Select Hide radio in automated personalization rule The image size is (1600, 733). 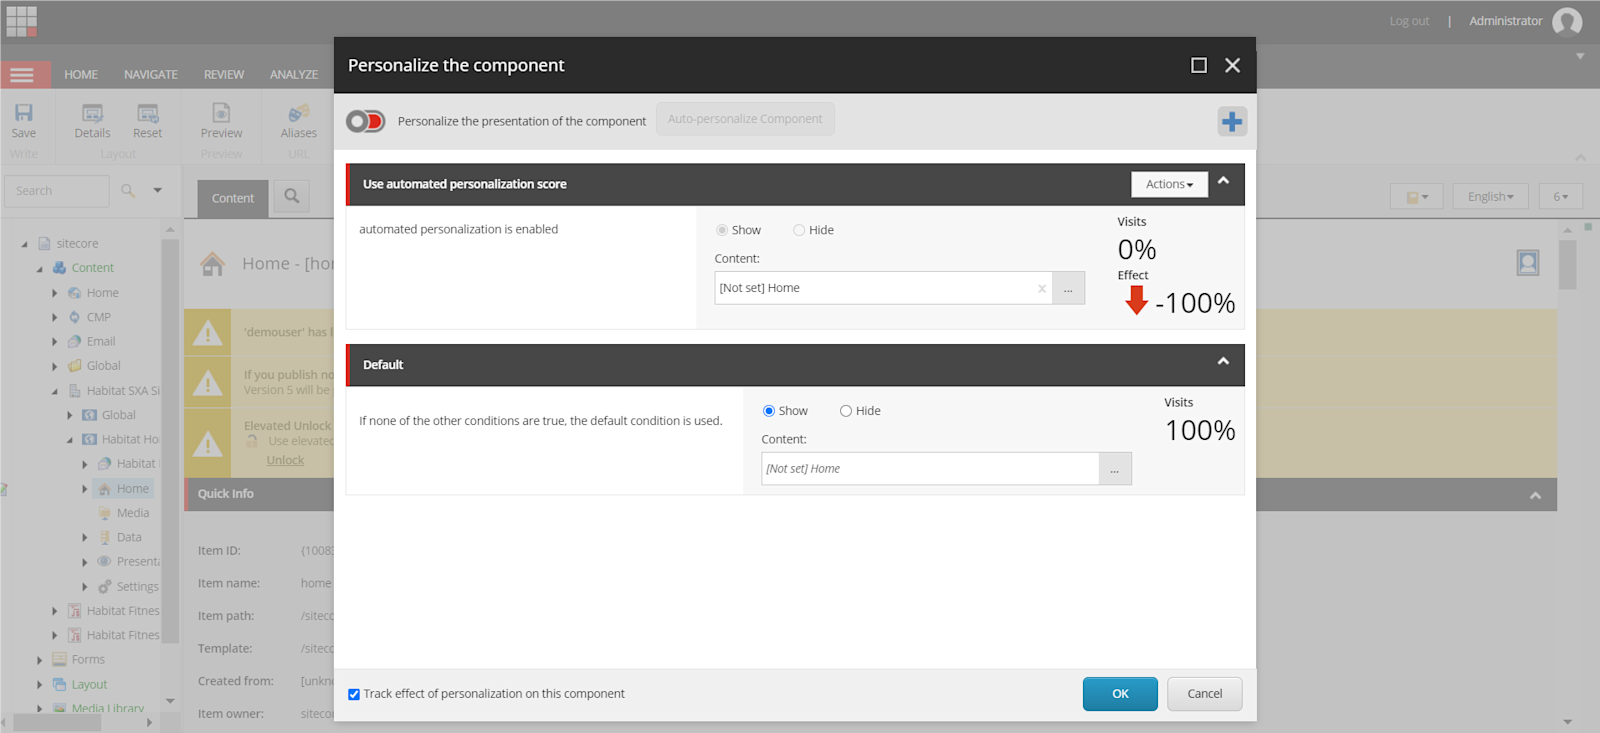tap(799, 230)
